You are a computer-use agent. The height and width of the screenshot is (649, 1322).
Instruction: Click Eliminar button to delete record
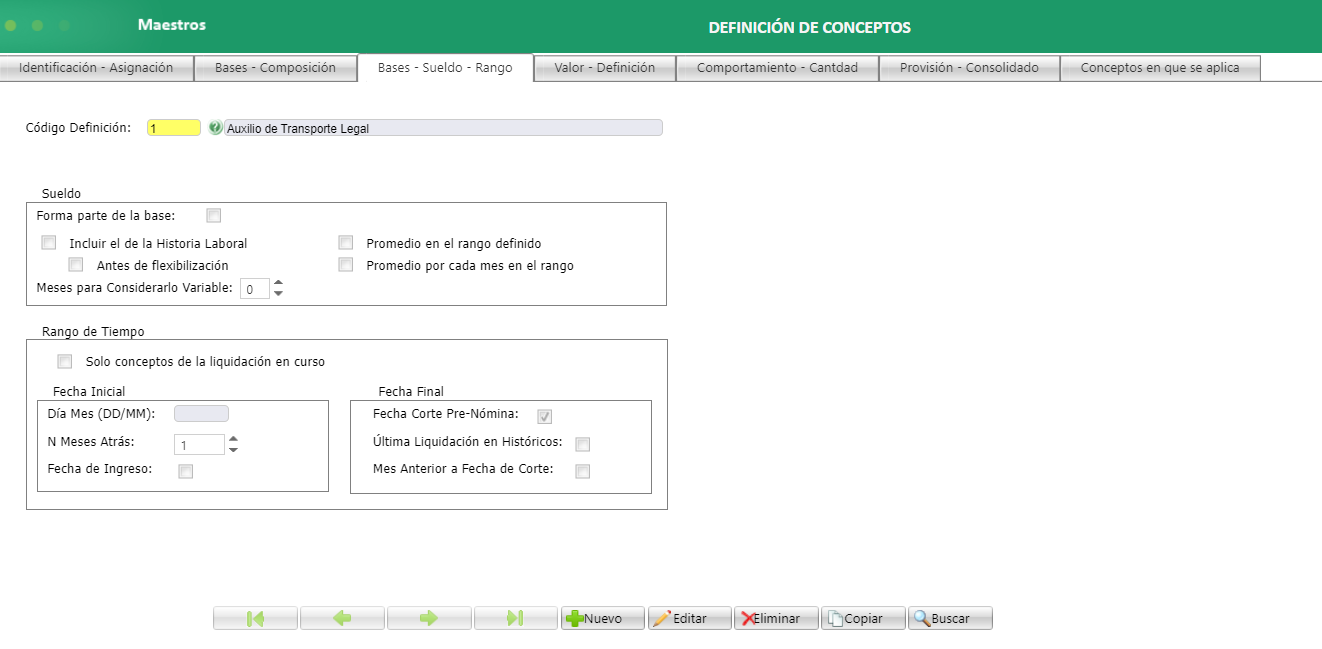776,618
